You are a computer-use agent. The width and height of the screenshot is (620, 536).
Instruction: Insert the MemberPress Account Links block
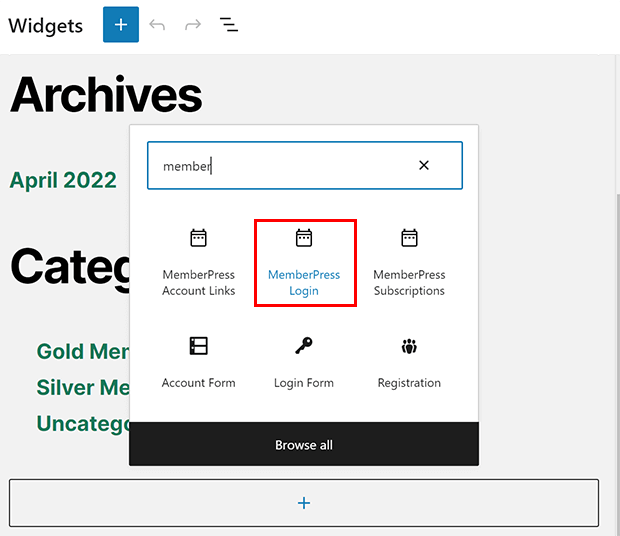coord(198,263)
